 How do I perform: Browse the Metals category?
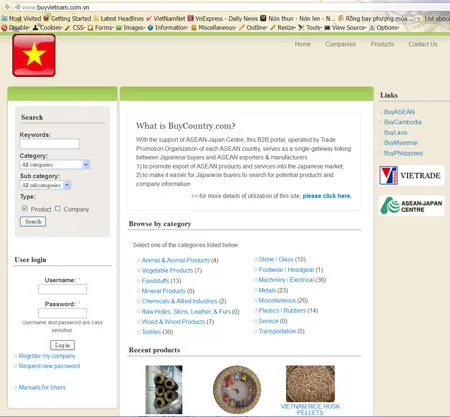pyautogui.click(x=267, y=290)
